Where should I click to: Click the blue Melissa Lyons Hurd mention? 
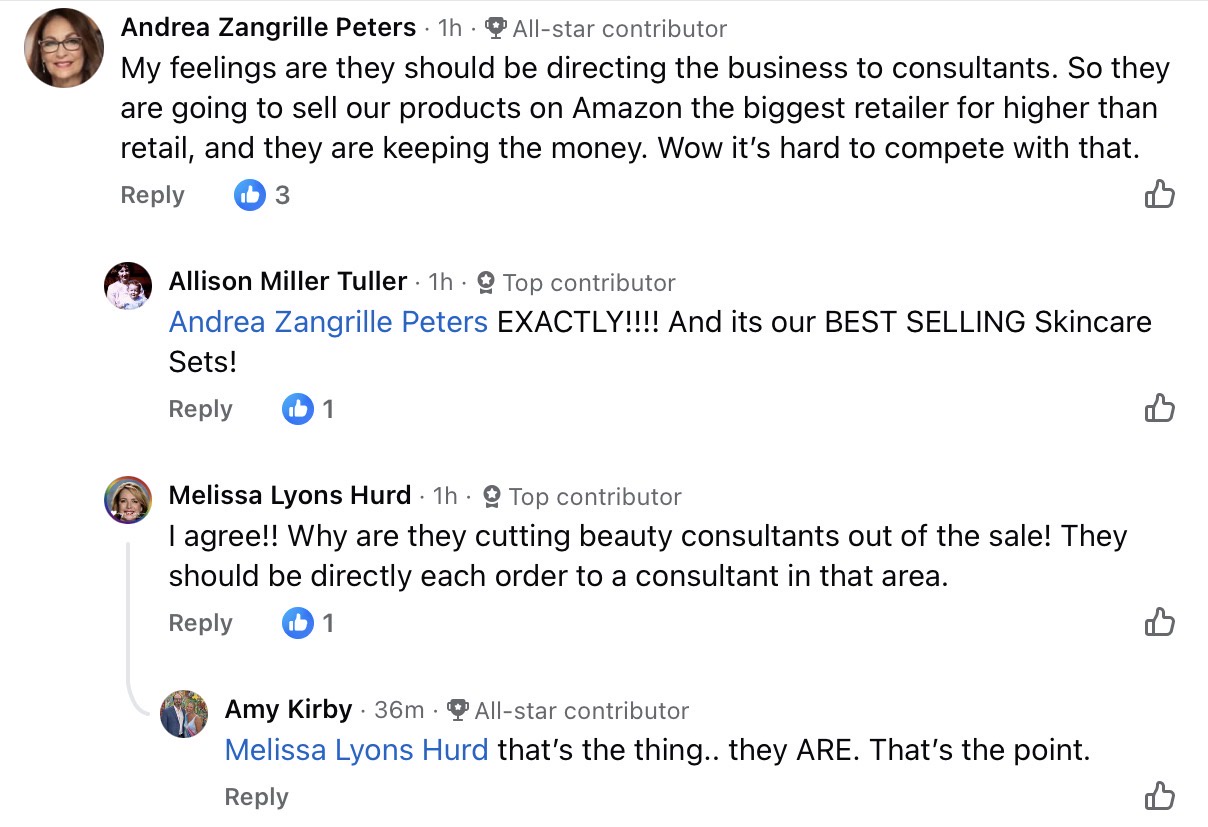click(356, 750)
